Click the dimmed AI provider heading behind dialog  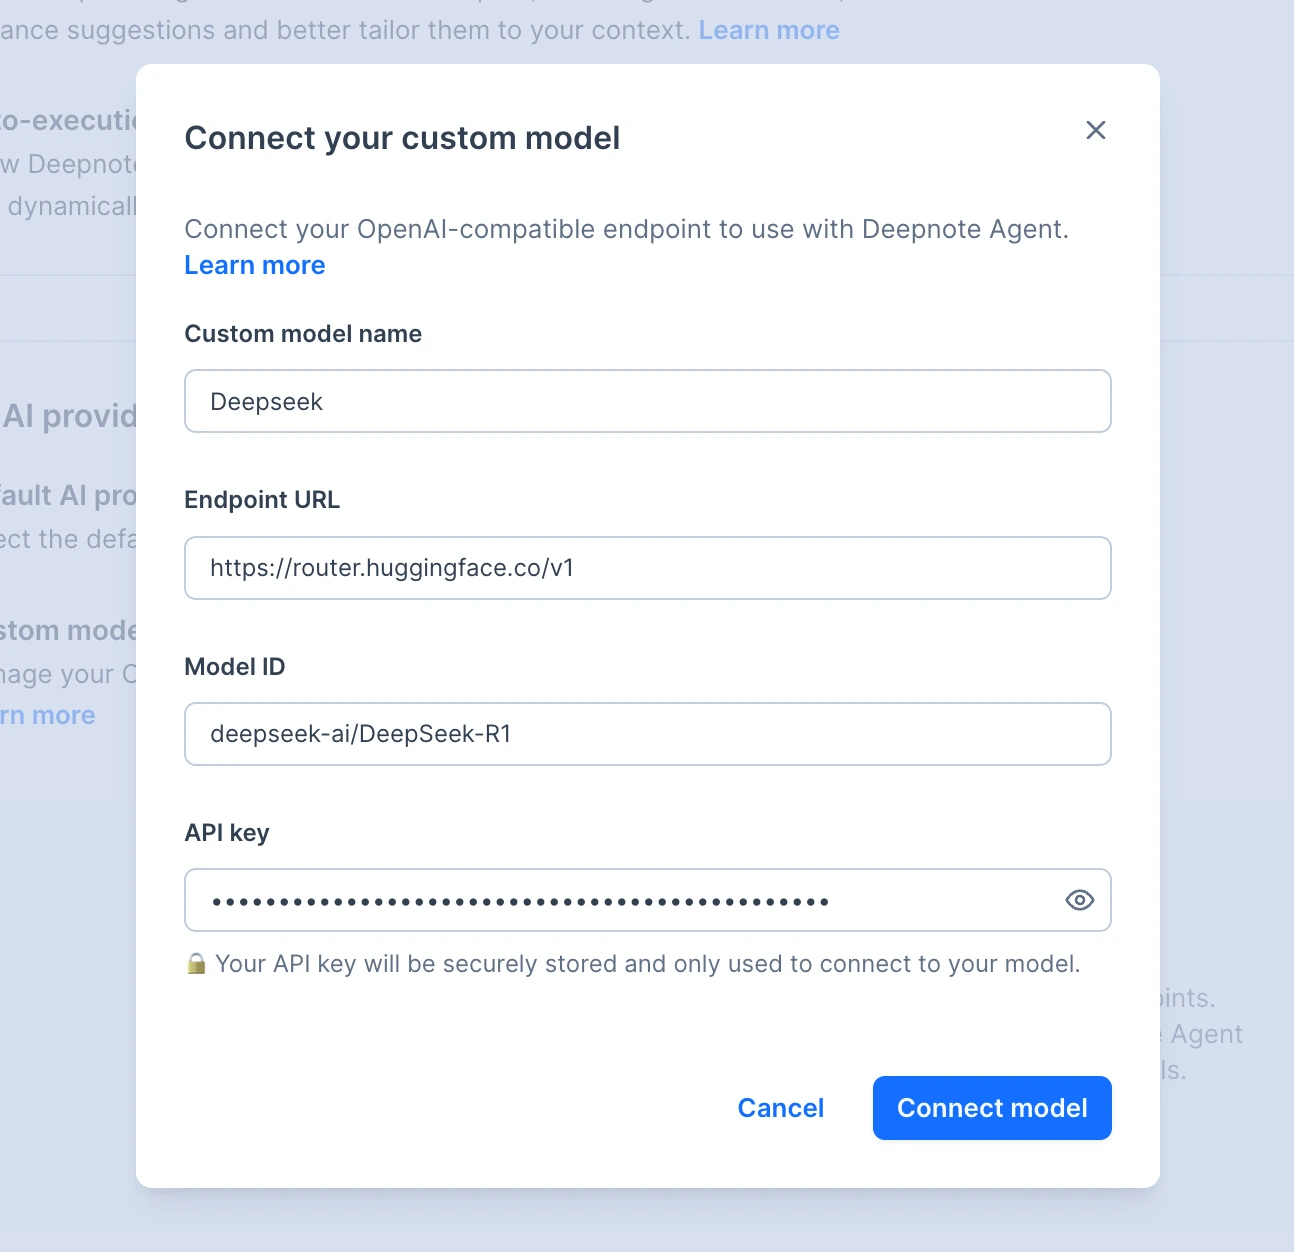click(68, 416)
